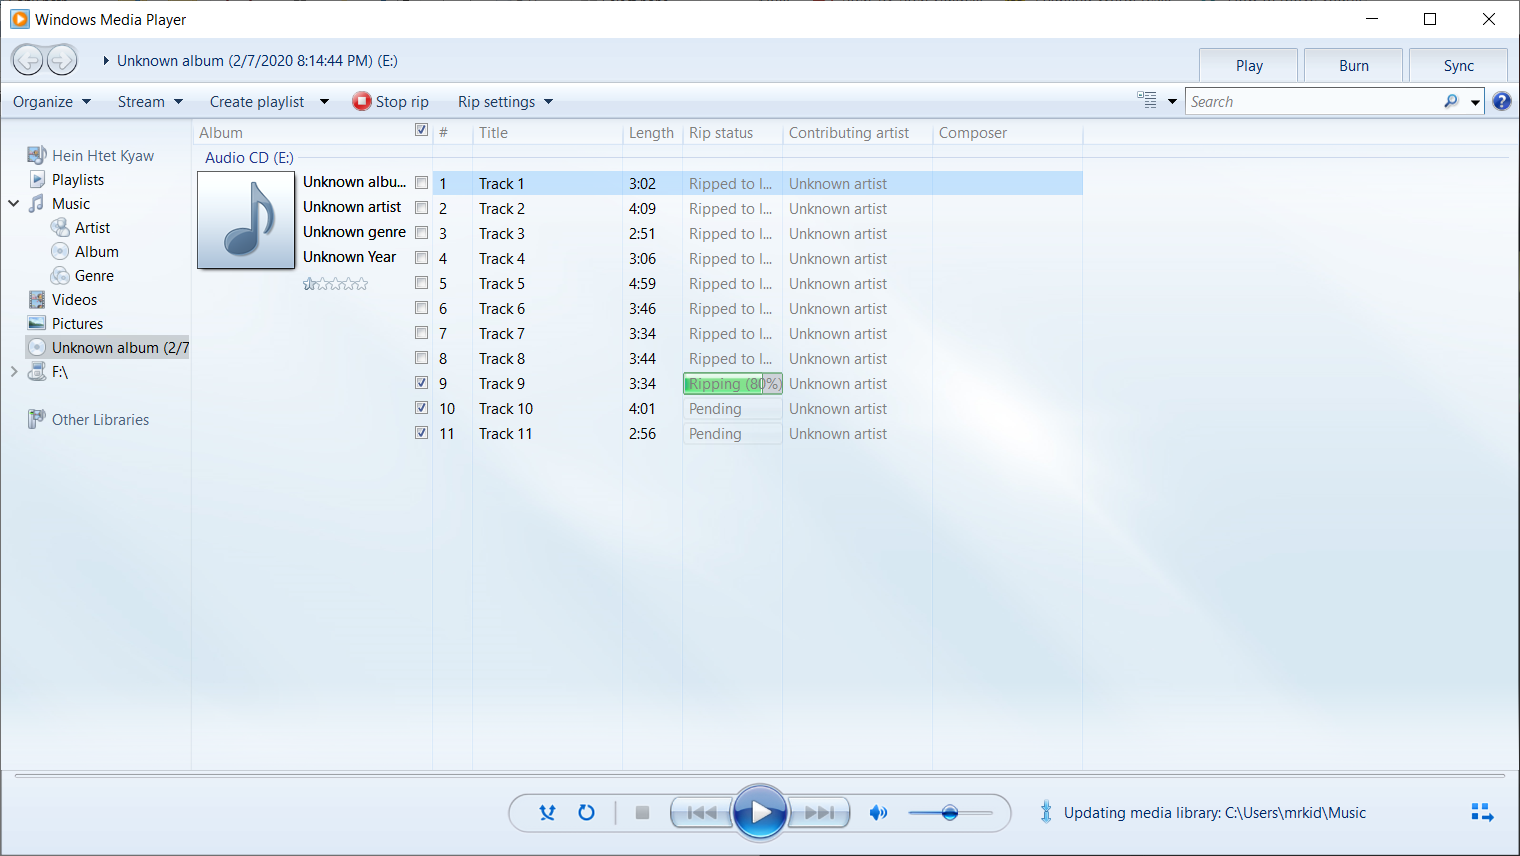Check the Track 1 rip checkbox

(421, 183)
